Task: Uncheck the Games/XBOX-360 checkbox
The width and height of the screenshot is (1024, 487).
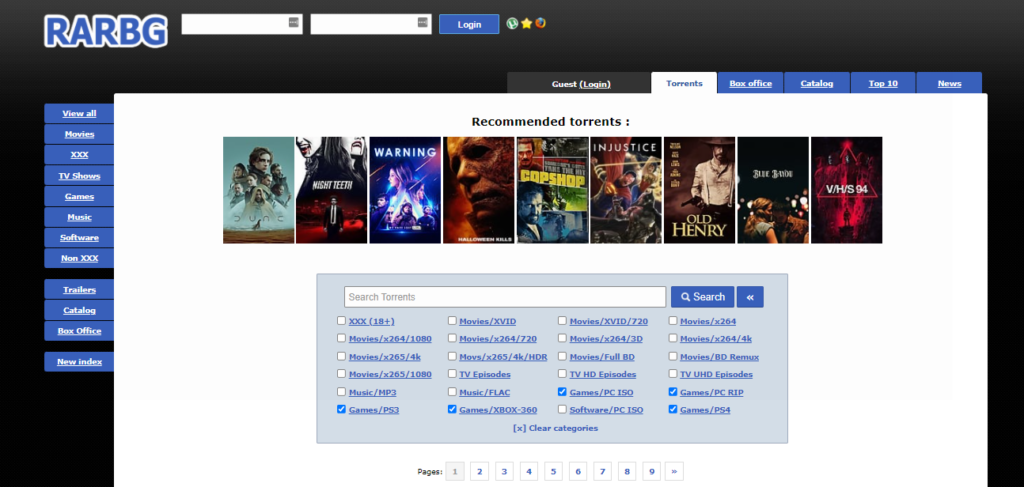Action: click(x=452, y=409)
